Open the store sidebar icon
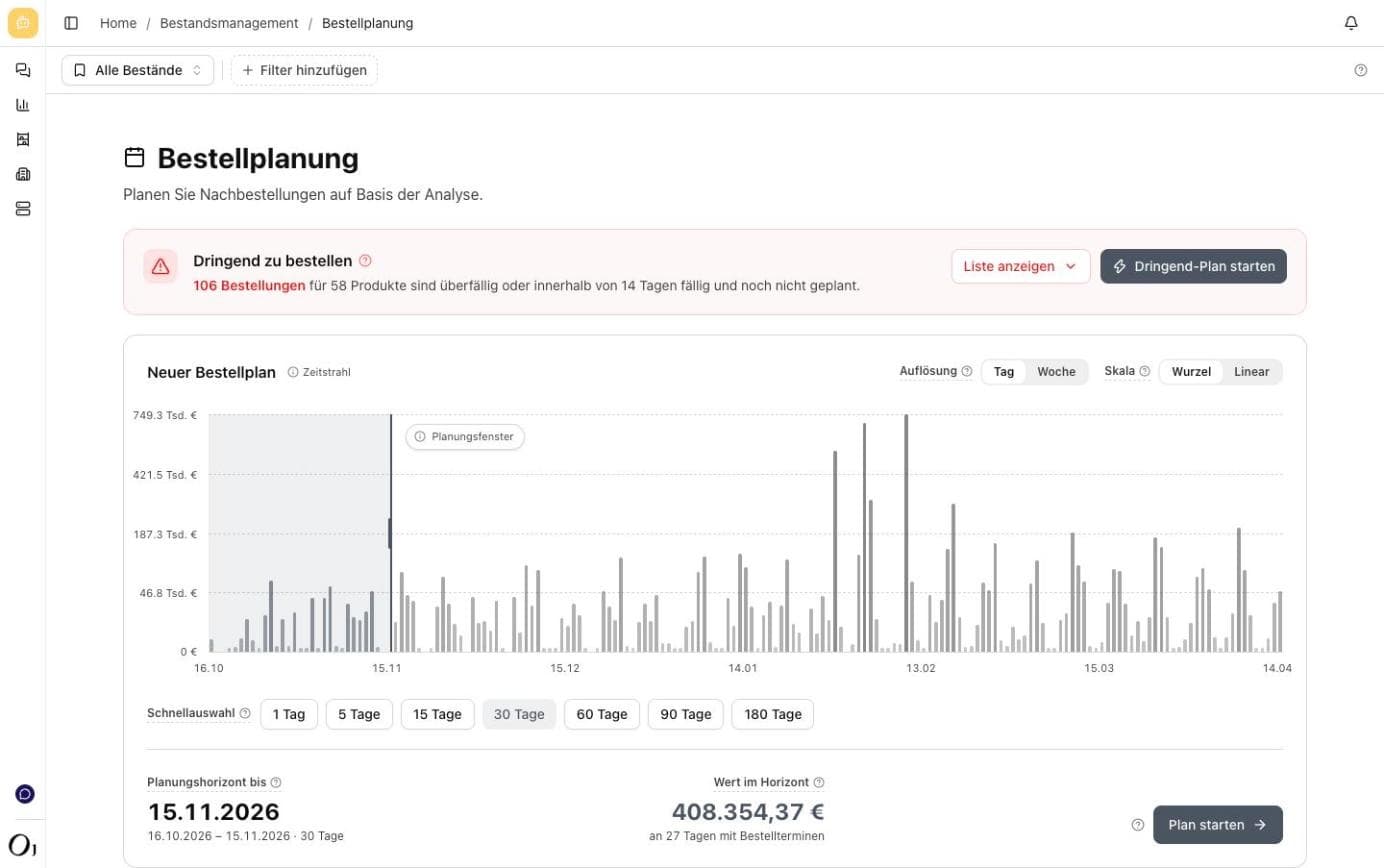Image resolution: width=1384 pixels, height=868 pixels. point(23,139)
